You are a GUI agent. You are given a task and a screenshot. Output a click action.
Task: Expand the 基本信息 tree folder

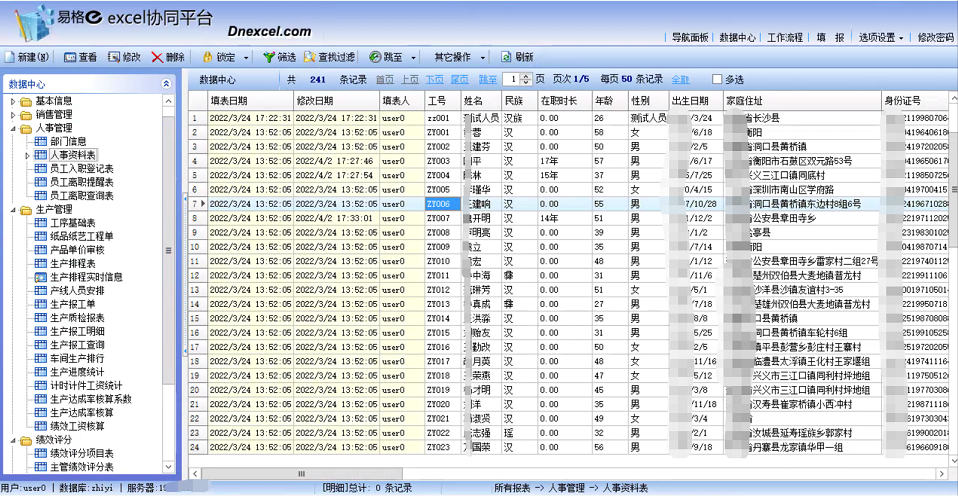click(13, 101)
